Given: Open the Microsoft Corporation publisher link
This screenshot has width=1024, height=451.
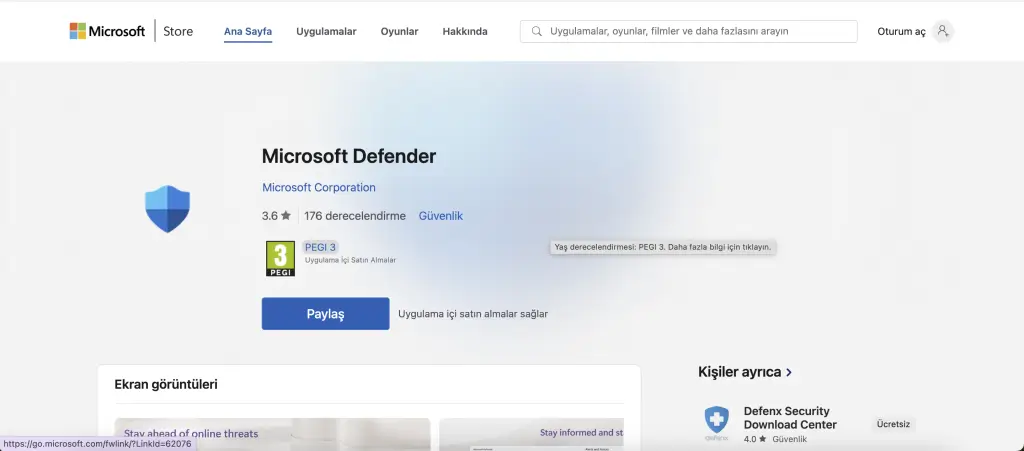Looking at the screenshot, I should tap(319, 187).
